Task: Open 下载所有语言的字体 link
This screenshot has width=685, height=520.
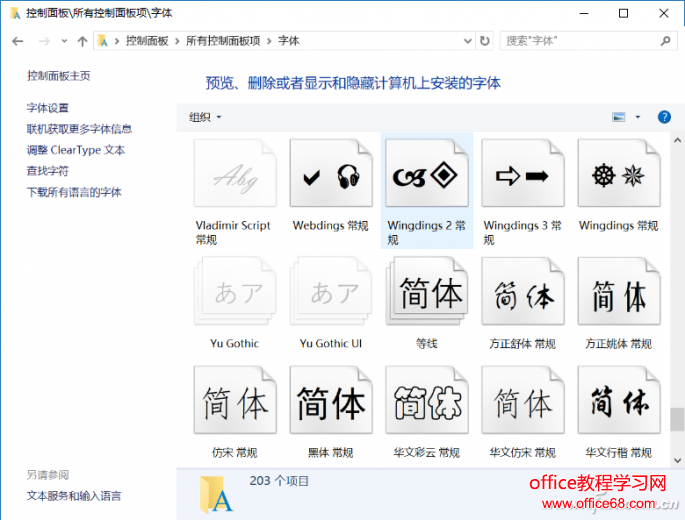Action: pyautogui.click(x=74, y=192)
